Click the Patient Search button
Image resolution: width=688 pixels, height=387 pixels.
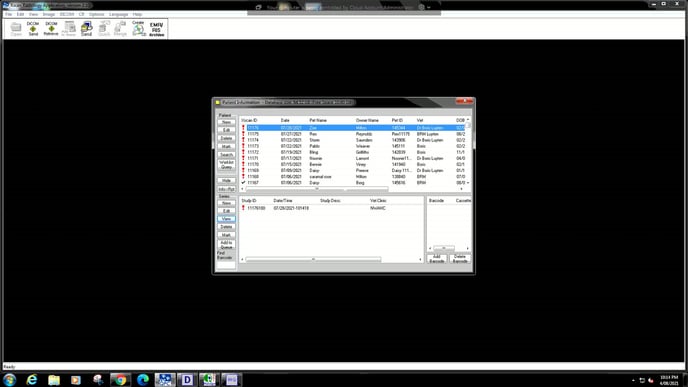(x=226, y=155)
